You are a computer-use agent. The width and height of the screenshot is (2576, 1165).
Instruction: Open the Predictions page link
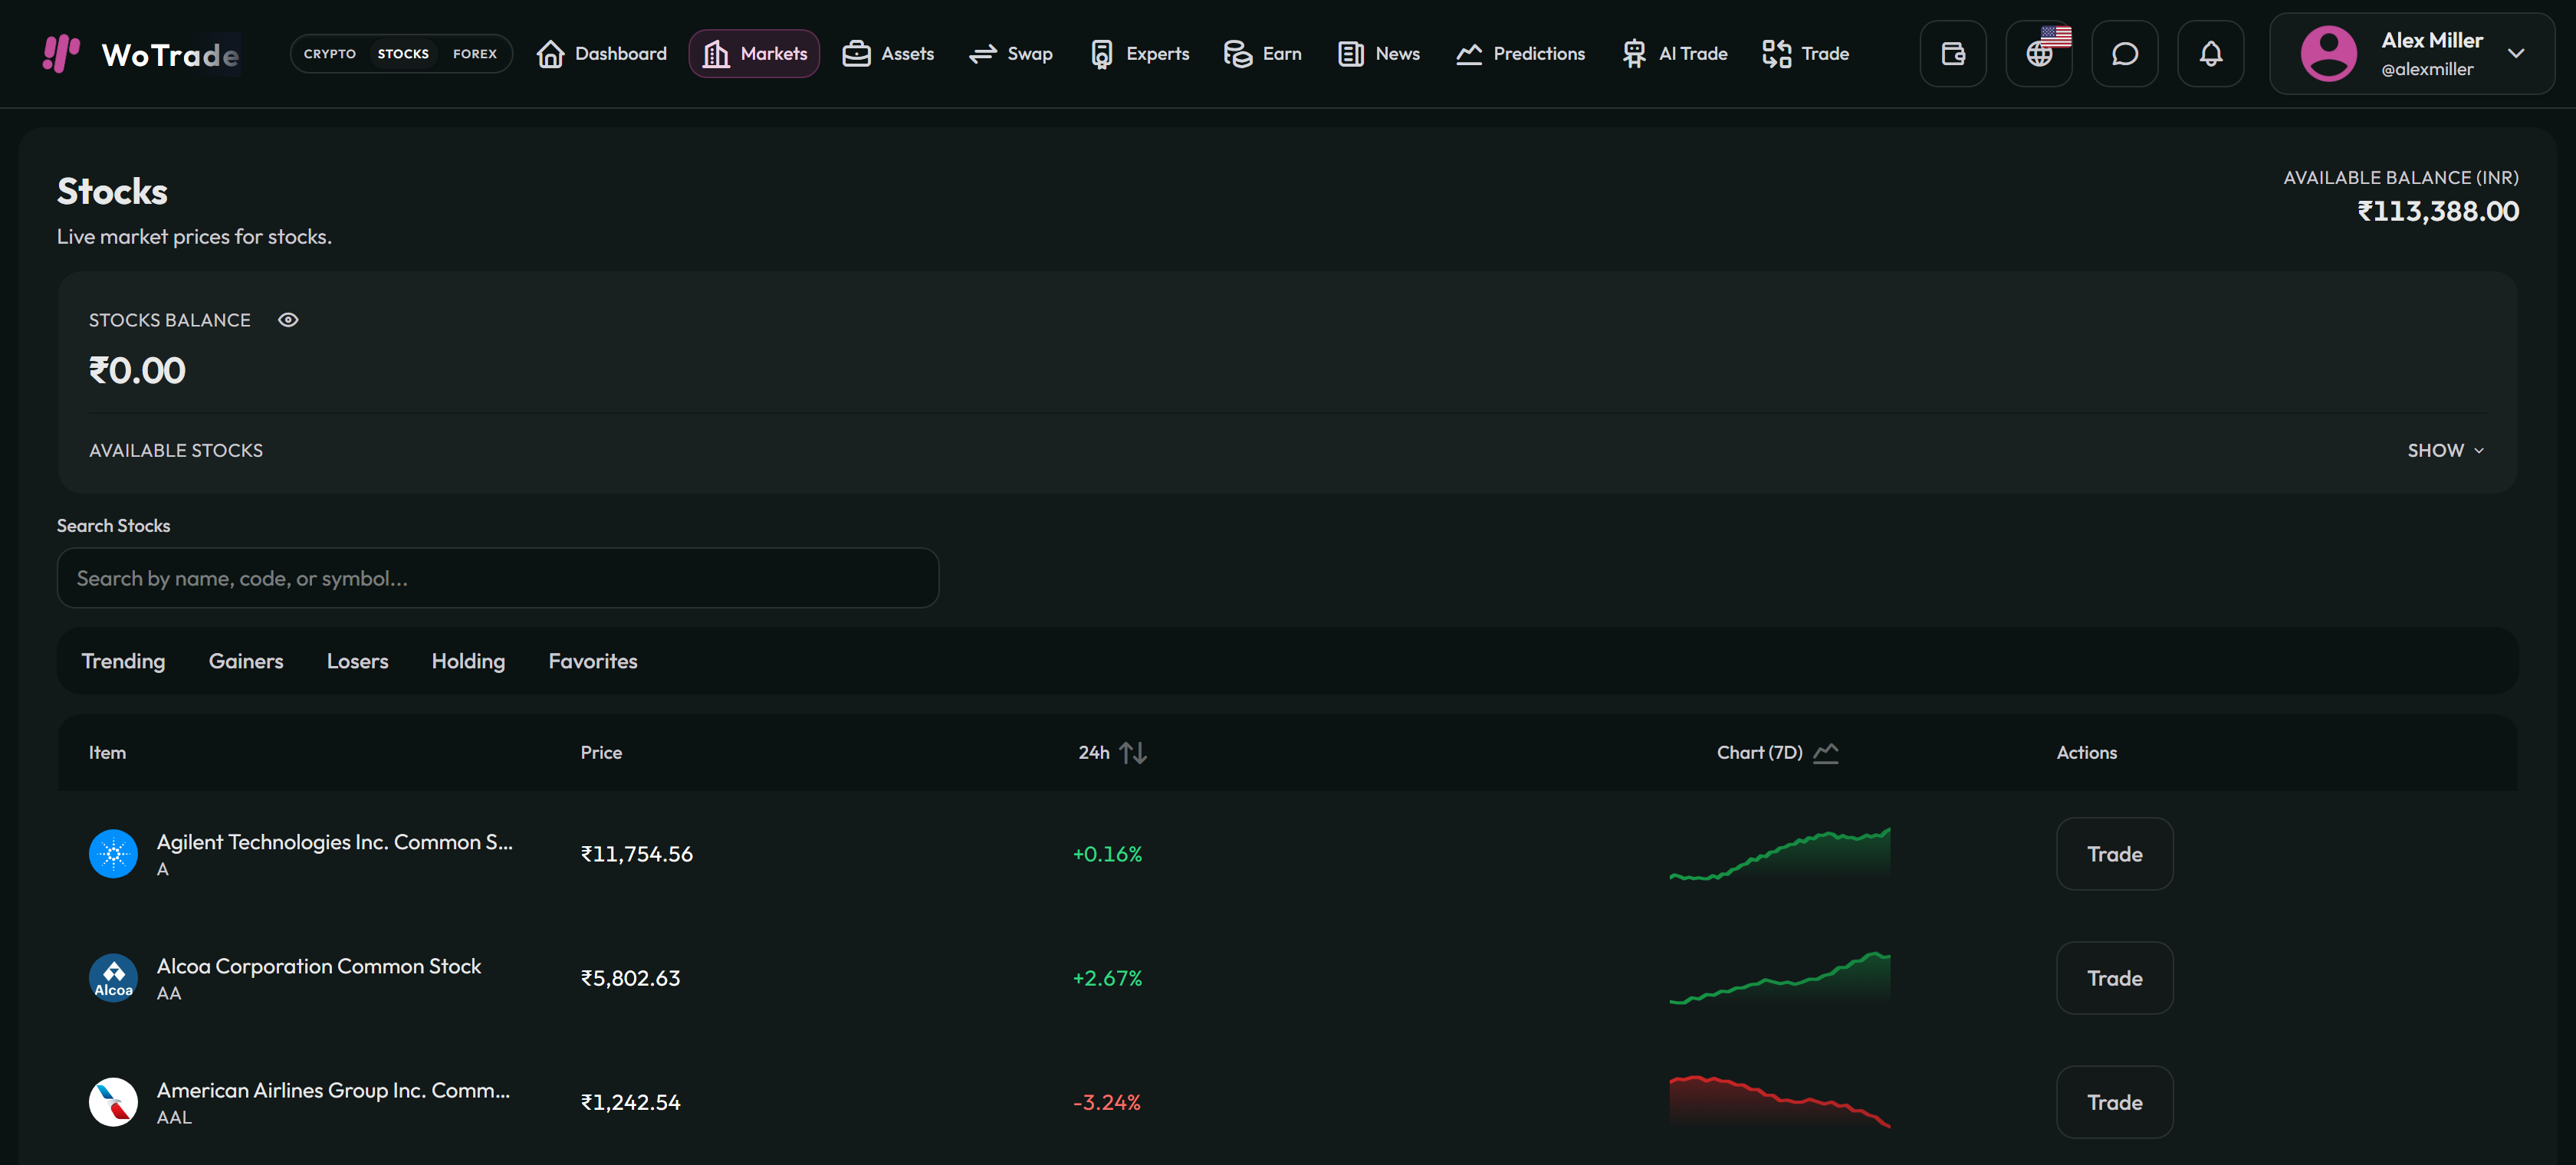tap(1520, 54)
